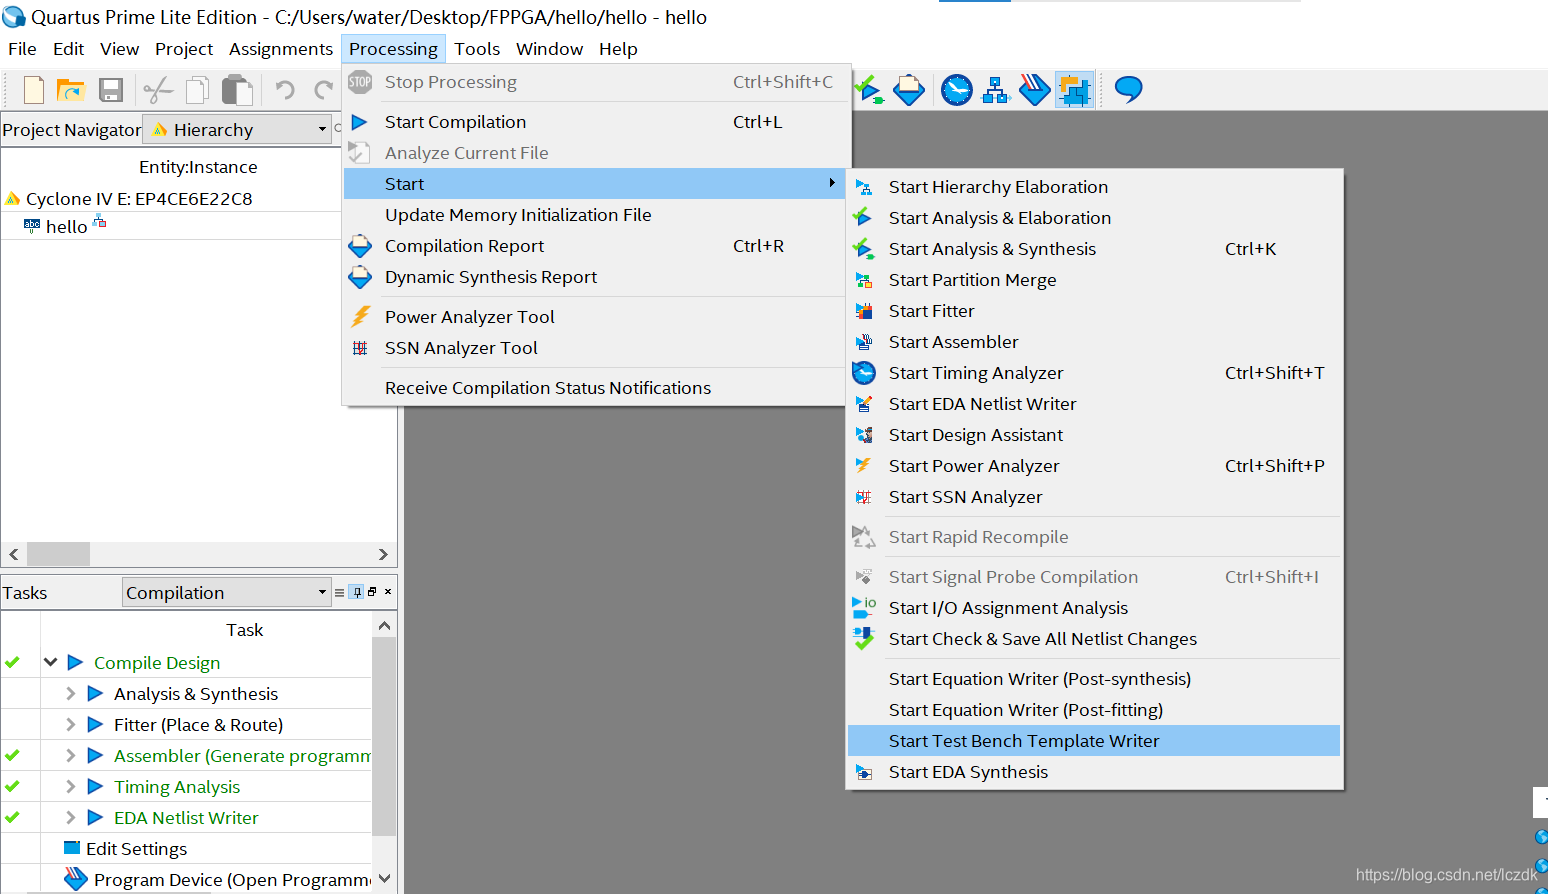Viewport: 1548px width, 894px height.
Task: Click the play icon beside Timing Analysis task
Action: click(96, 786)
